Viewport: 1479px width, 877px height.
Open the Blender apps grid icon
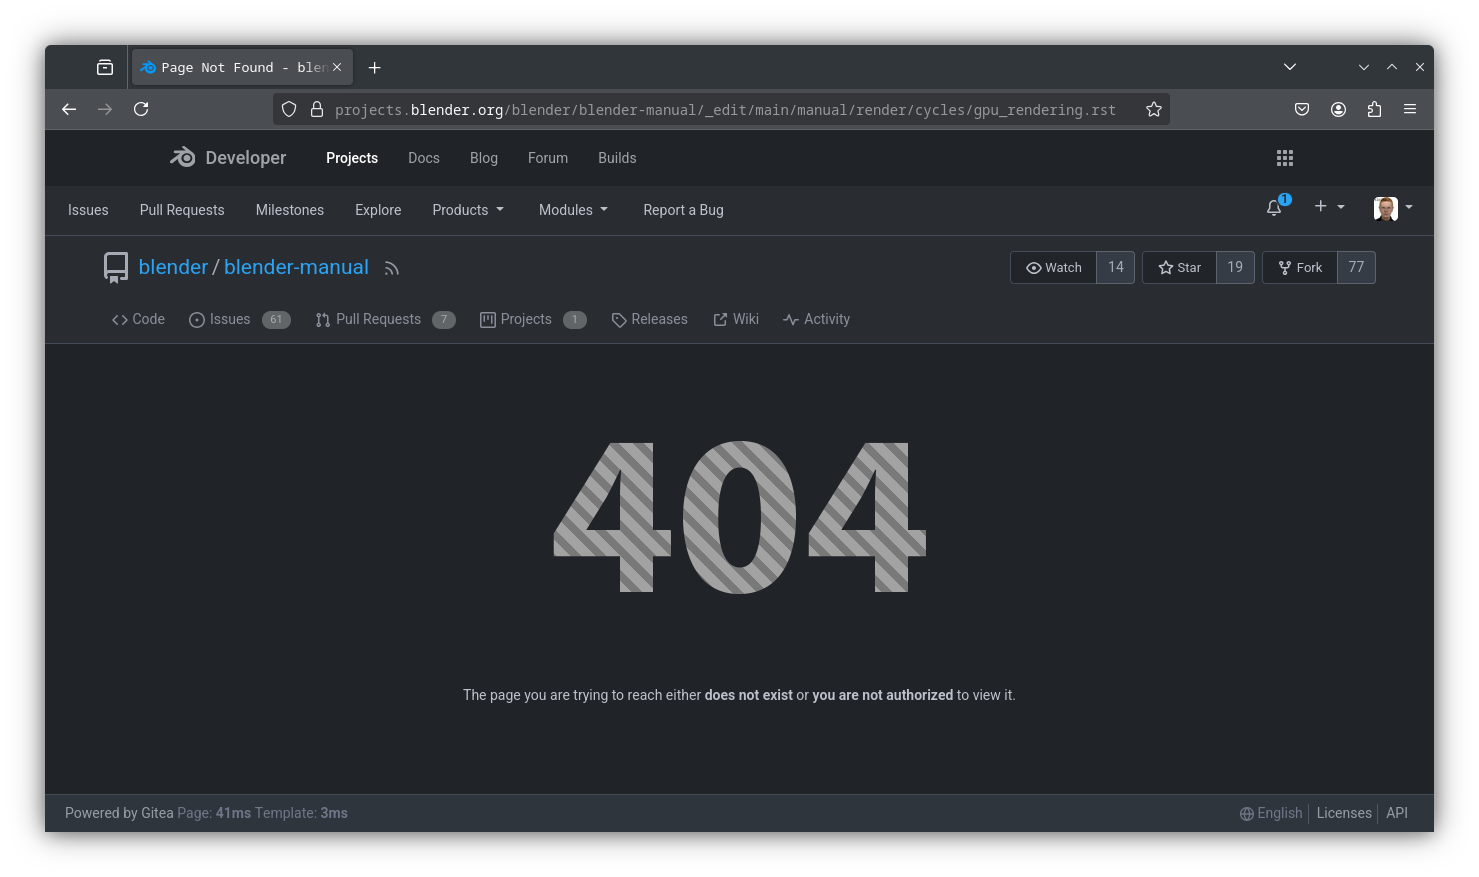tap(1285, 158)
